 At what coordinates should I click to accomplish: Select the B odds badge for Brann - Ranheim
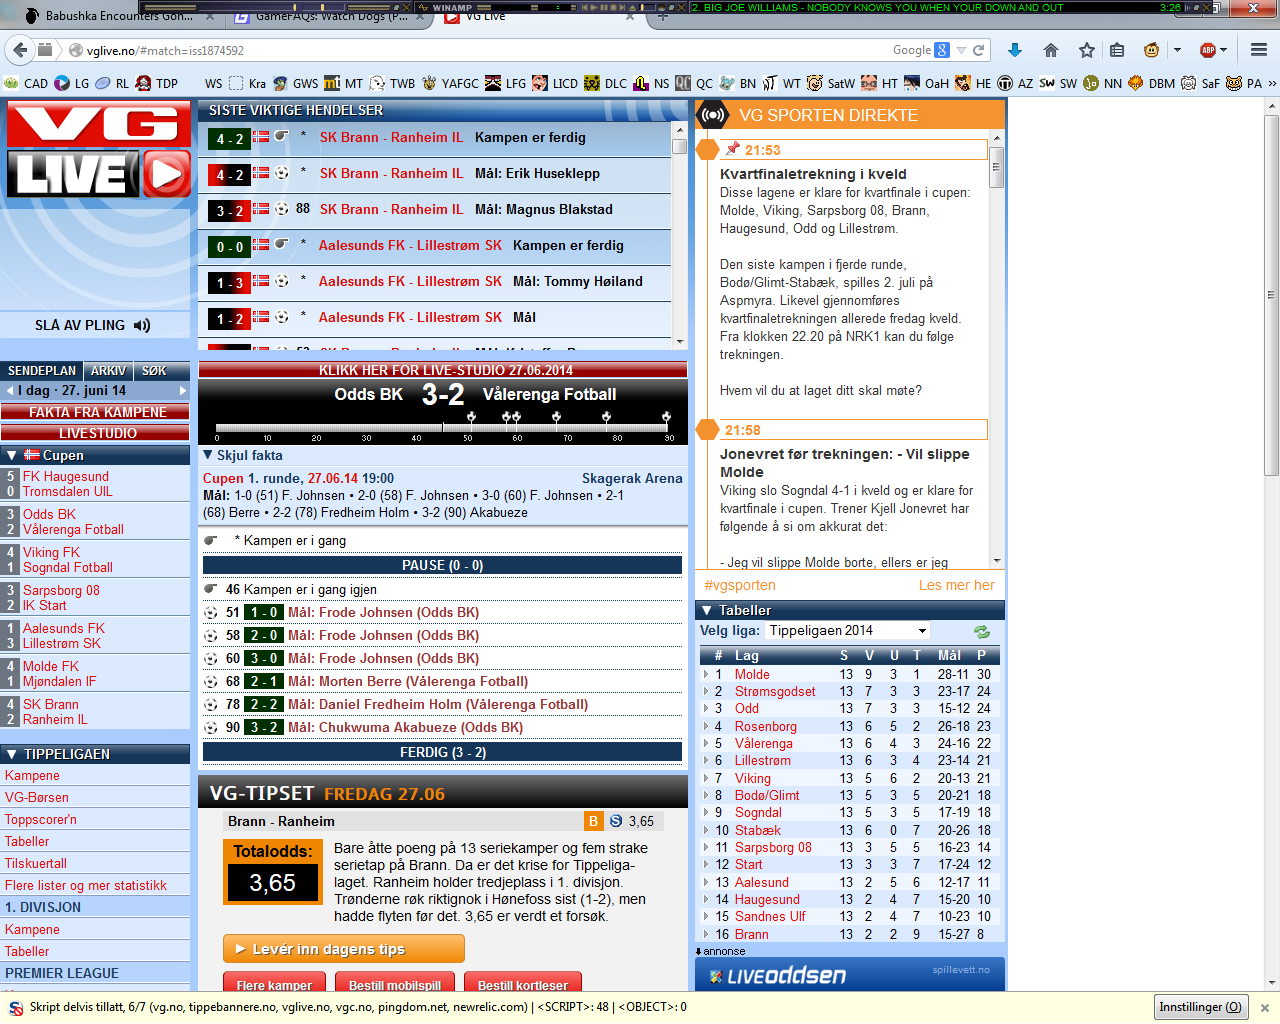[594, 821]
